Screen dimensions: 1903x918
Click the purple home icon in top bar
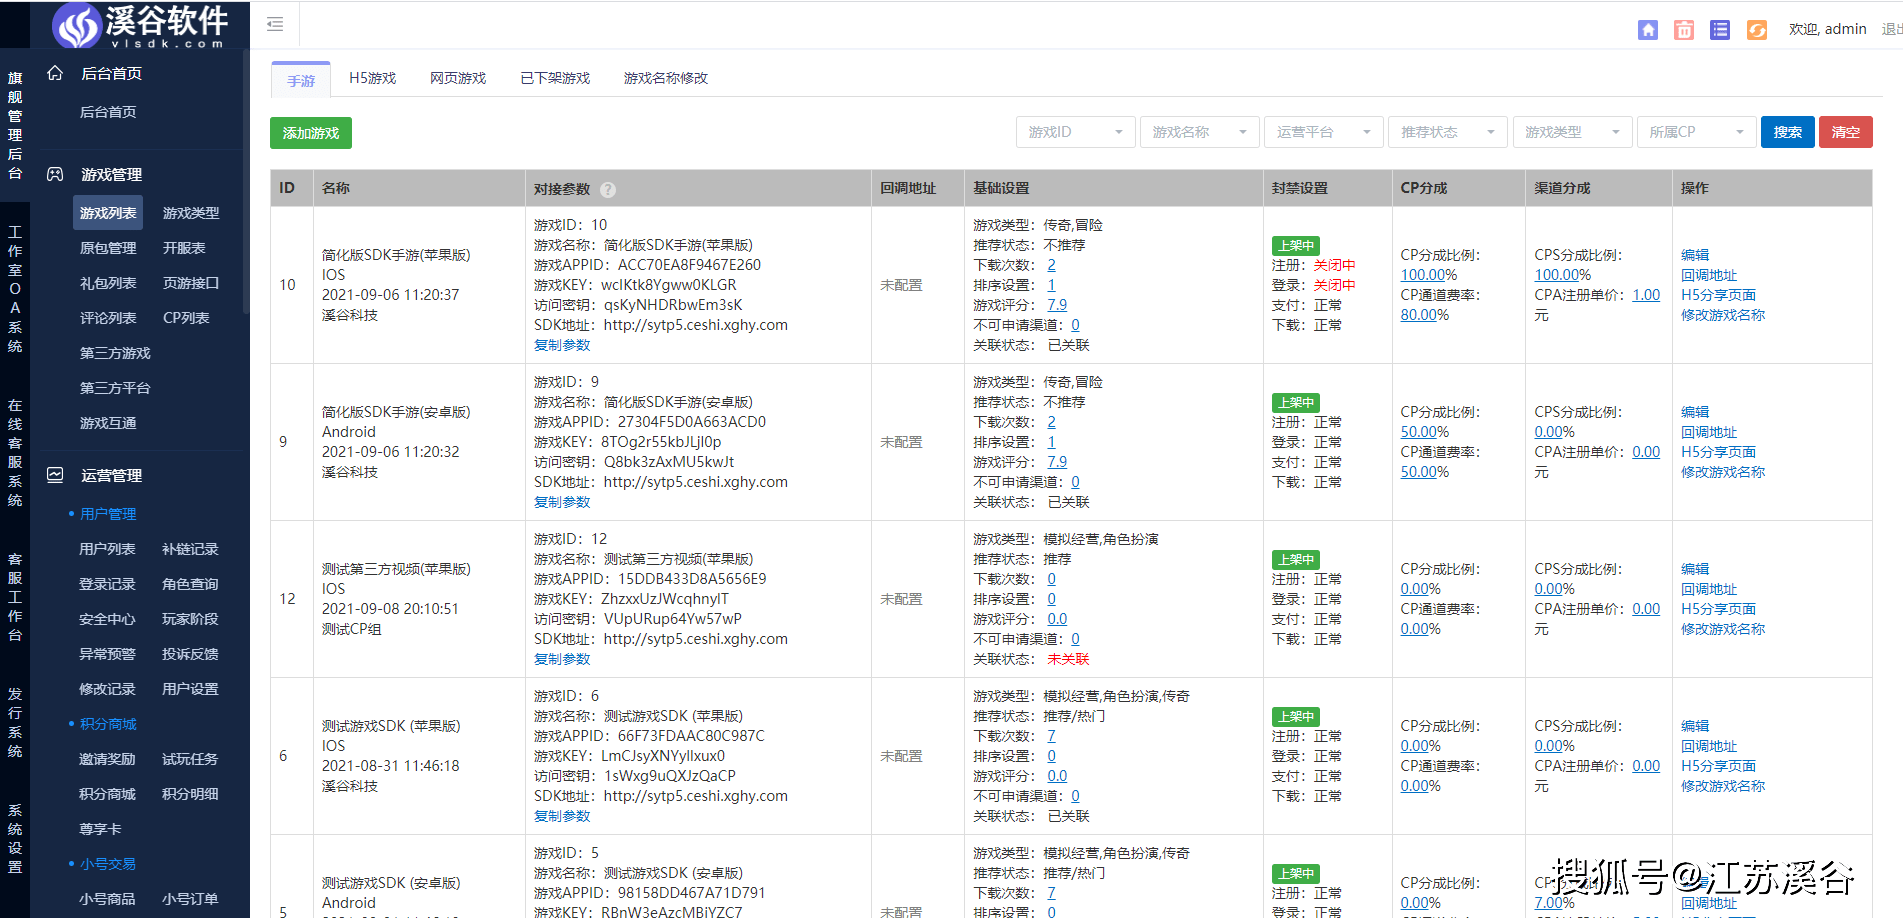tap(1648, 30)
